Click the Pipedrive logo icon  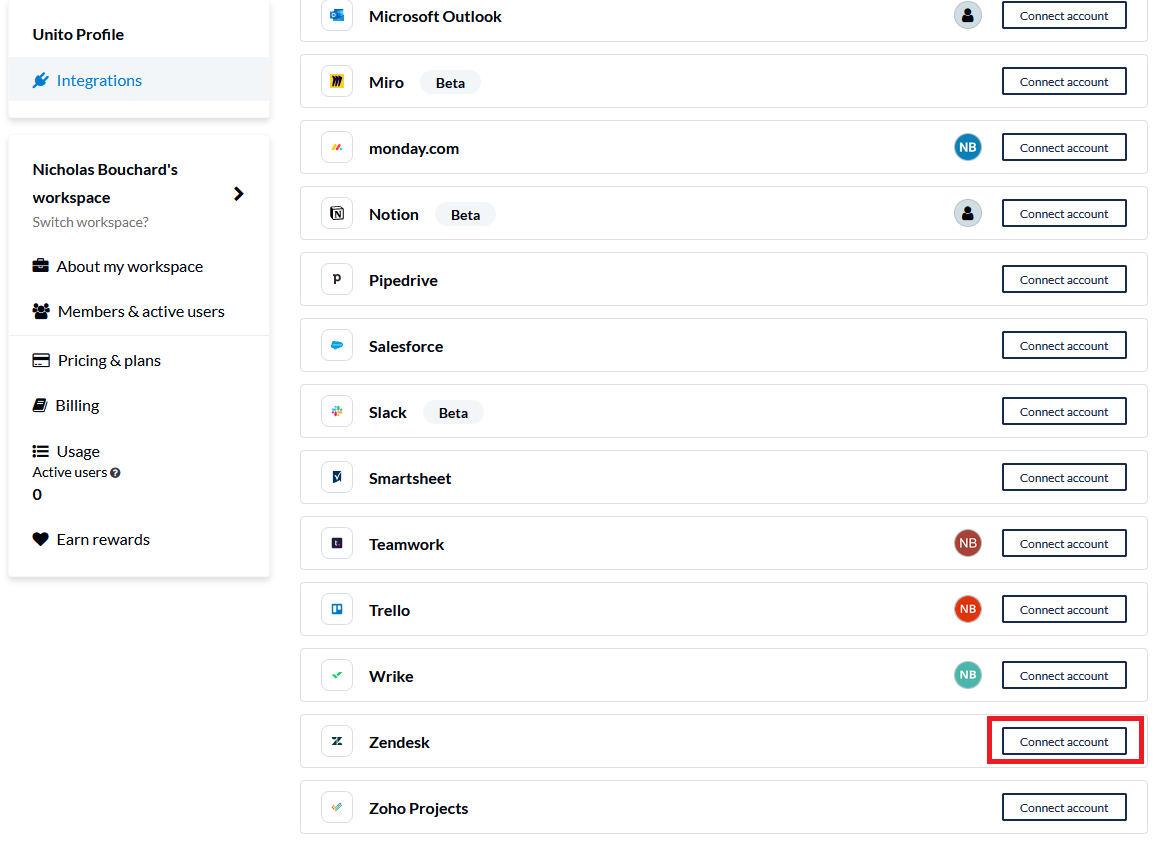coord(337,279)
